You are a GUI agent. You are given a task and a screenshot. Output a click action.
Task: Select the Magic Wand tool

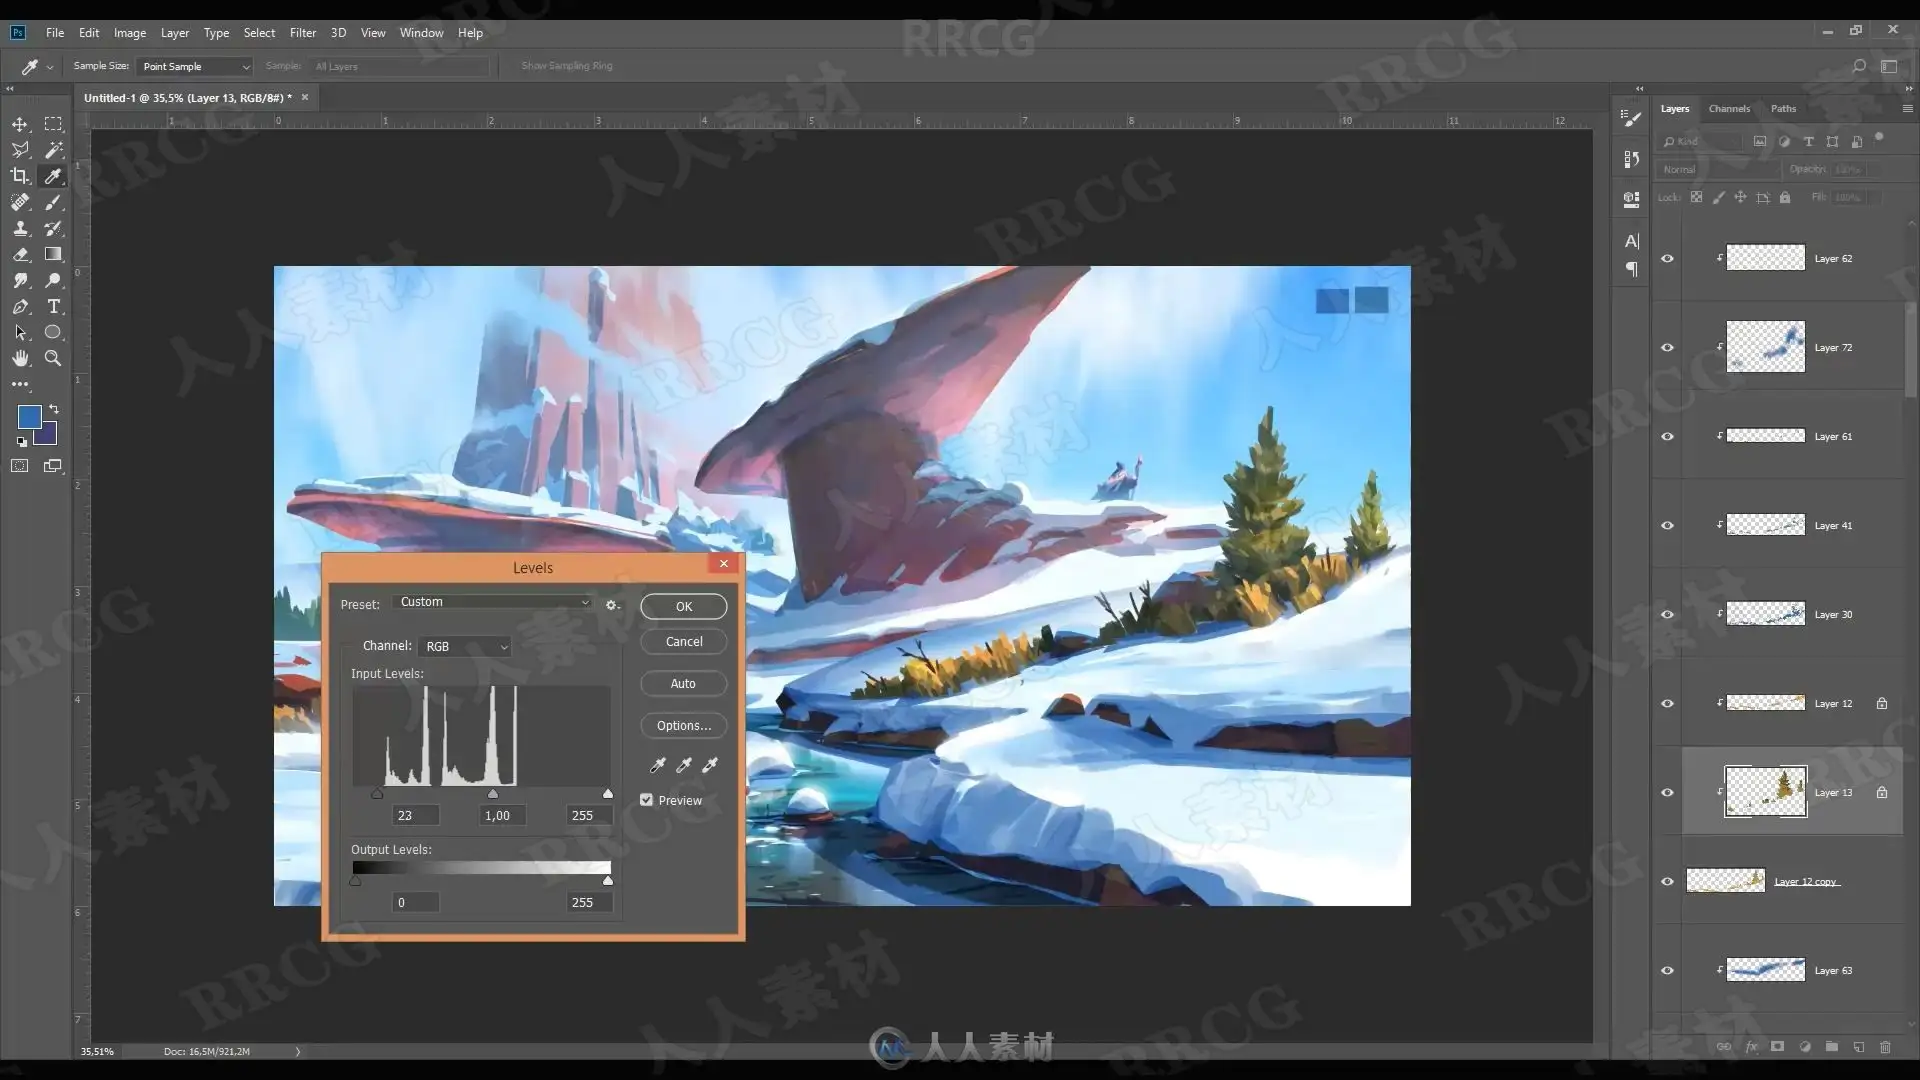(x=53, y=150)
